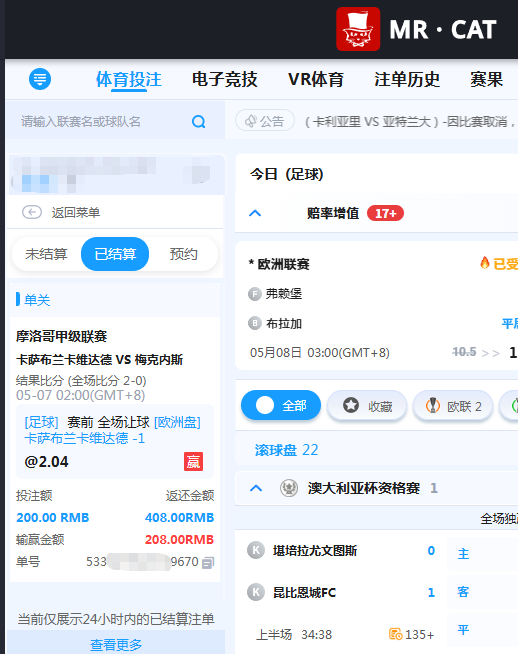The image size is (518, 654).
Task: Click the flame icon beside 已受
Action: tap(484, 263)
